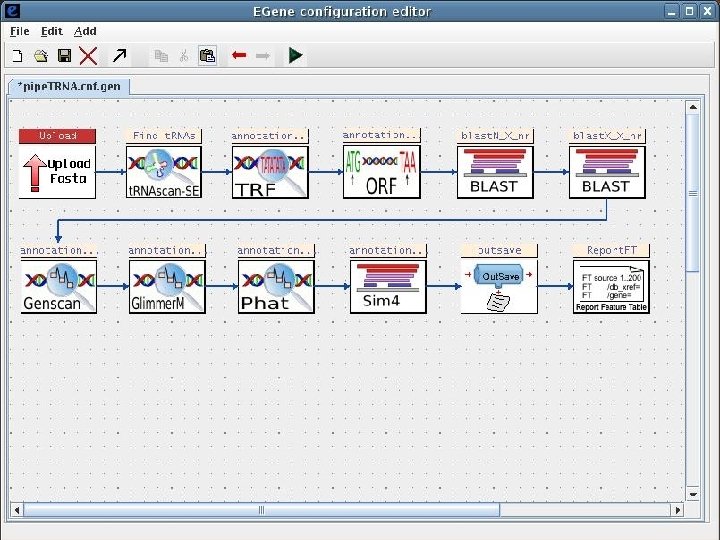Image resolution: width=720 pixels, height=540 pixels.
Task: Create a new file with toolbar icon
Action: 17,56
